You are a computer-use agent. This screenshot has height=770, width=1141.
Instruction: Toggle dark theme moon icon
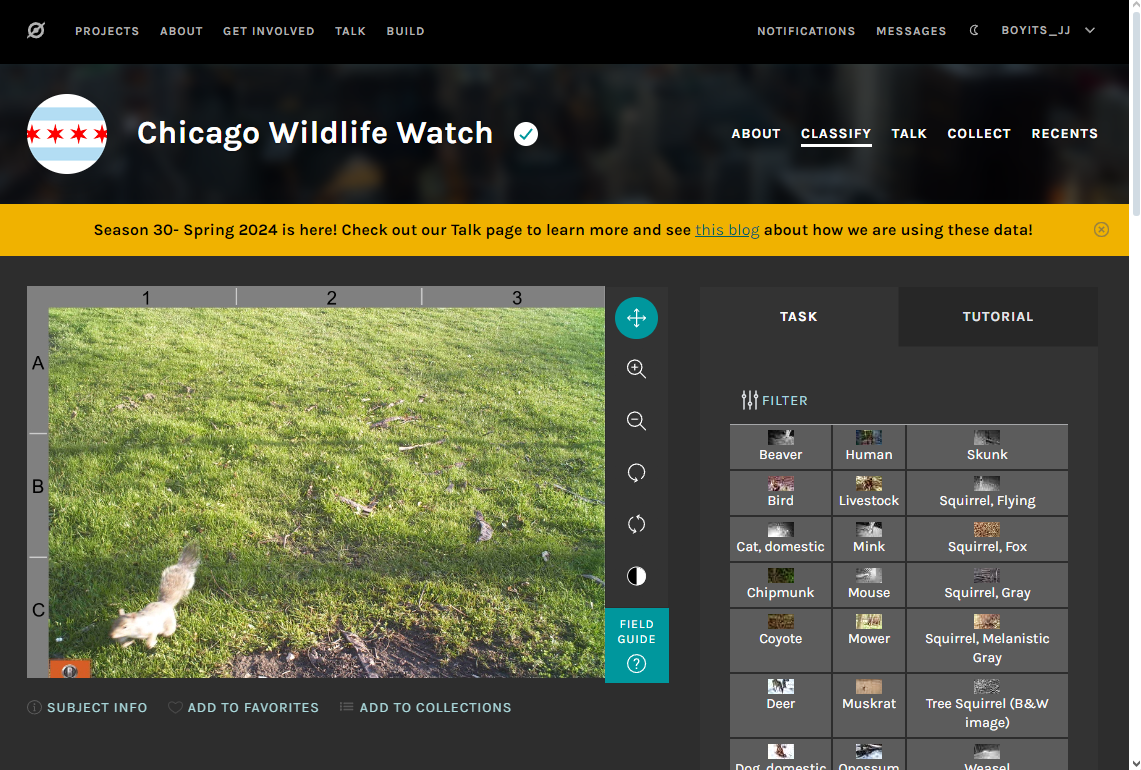(974, 31)
